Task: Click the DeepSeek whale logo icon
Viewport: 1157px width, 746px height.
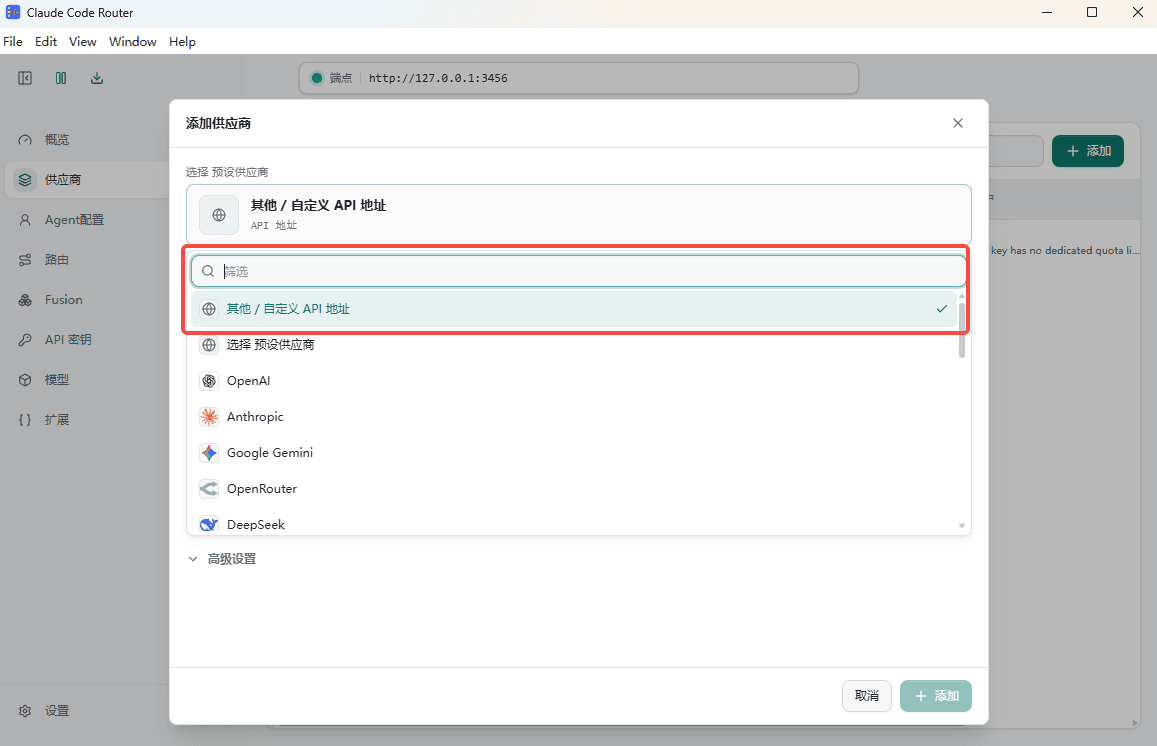Action: tap(210, 525)
